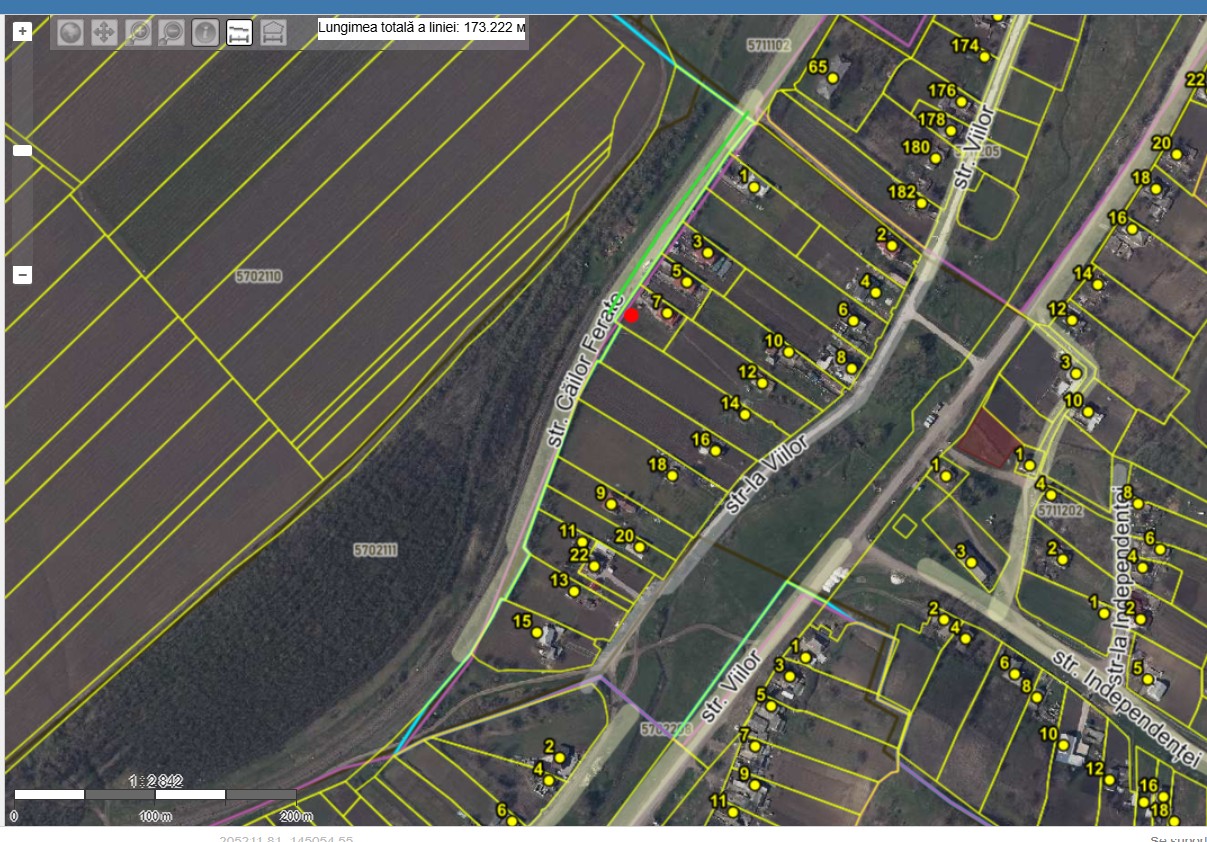Click cadastral label 5702110
Viewport: 1207px width, 842px height.
tap(259, 277)
